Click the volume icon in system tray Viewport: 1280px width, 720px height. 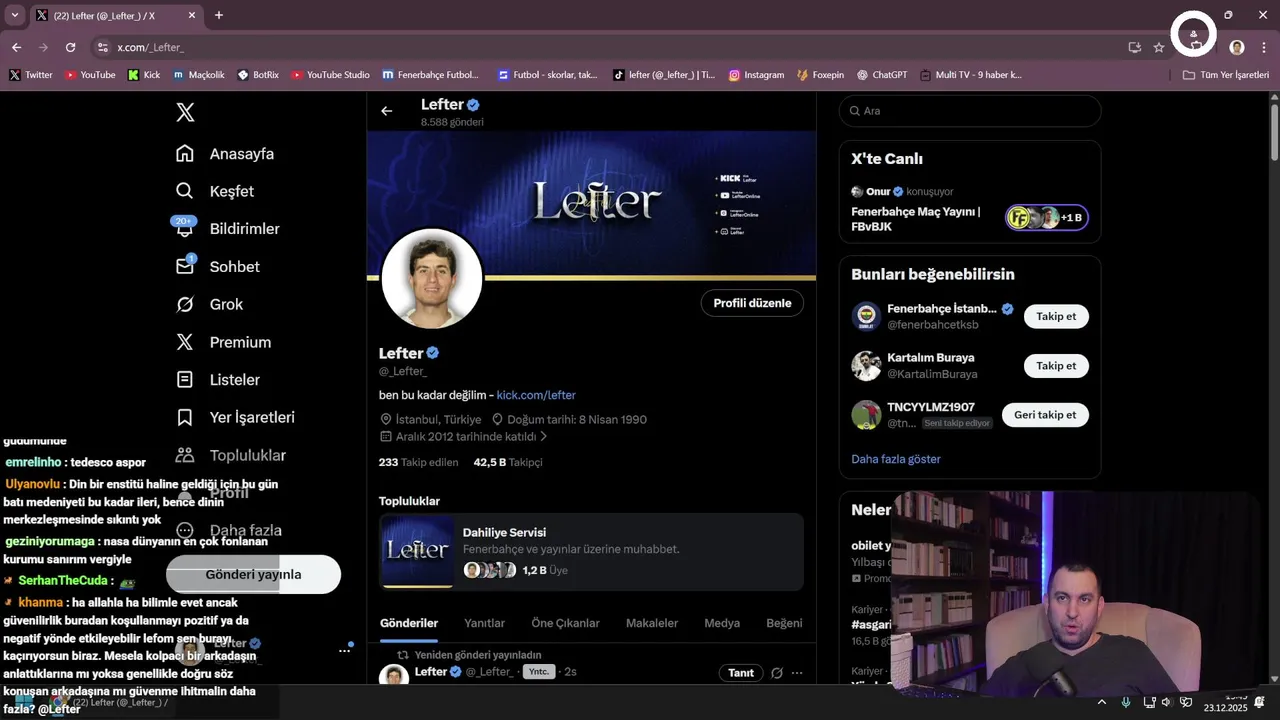(1166, 702)
